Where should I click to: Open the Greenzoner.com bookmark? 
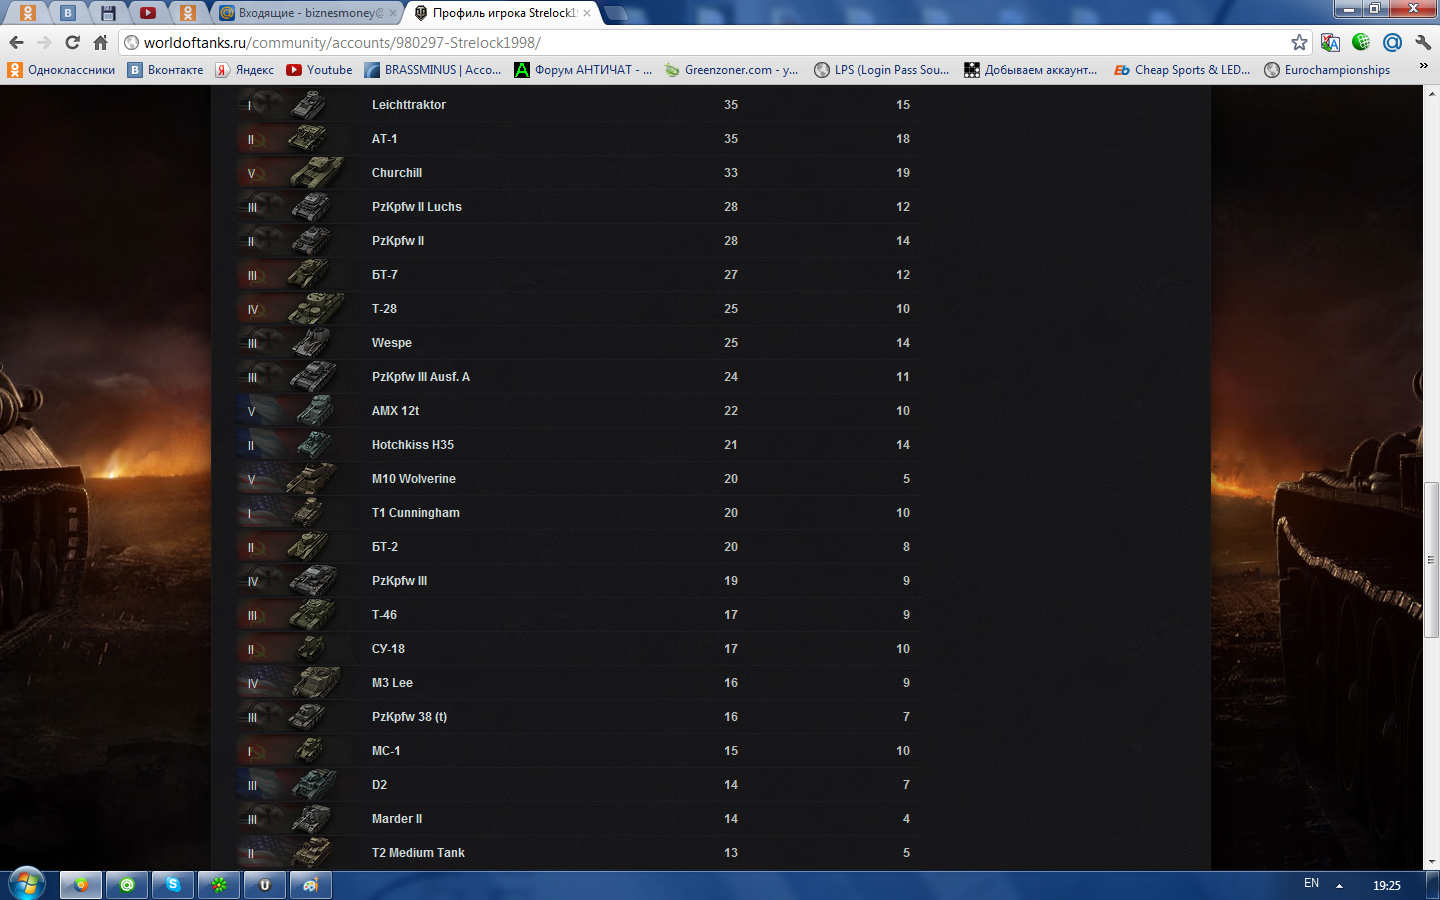[731, 70]
